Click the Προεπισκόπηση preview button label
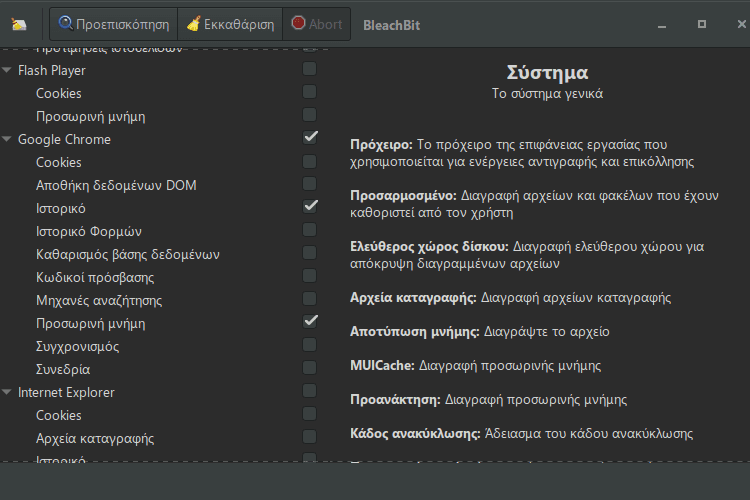This screenshot has height=500, width=750. (x=122, y=24)
